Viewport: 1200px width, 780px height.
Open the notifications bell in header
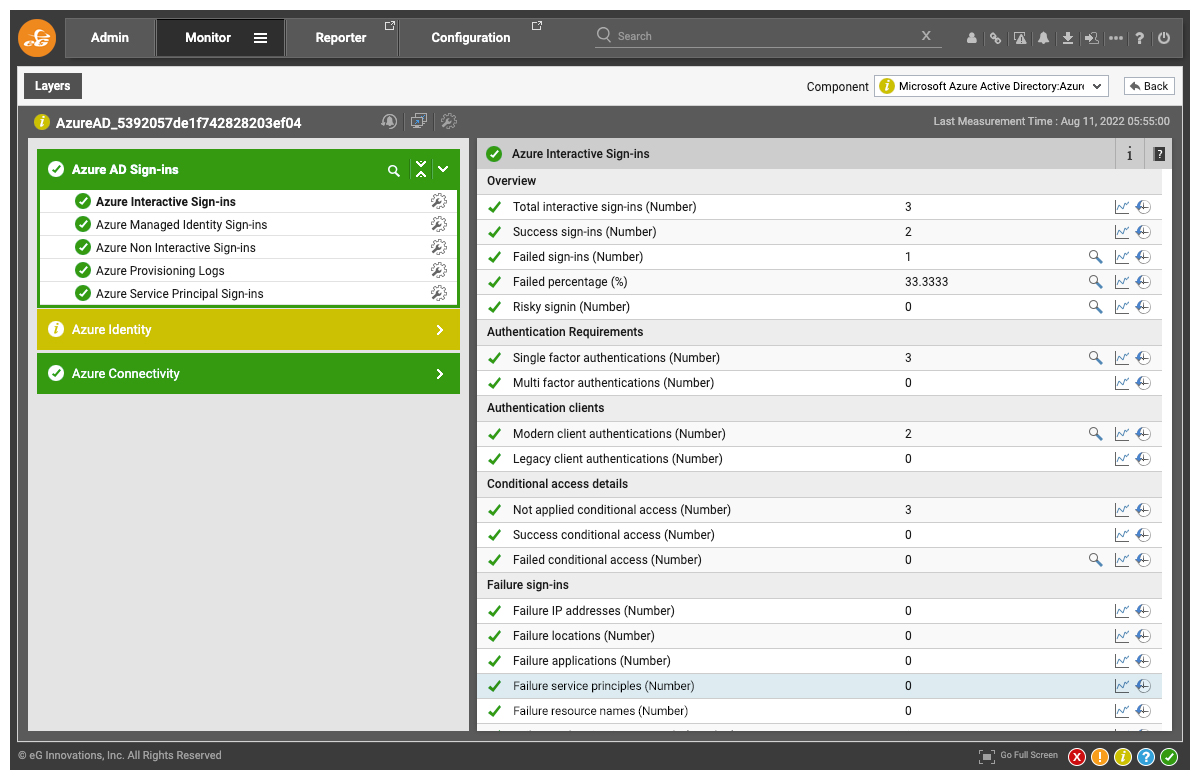[x=1044, y=38]
